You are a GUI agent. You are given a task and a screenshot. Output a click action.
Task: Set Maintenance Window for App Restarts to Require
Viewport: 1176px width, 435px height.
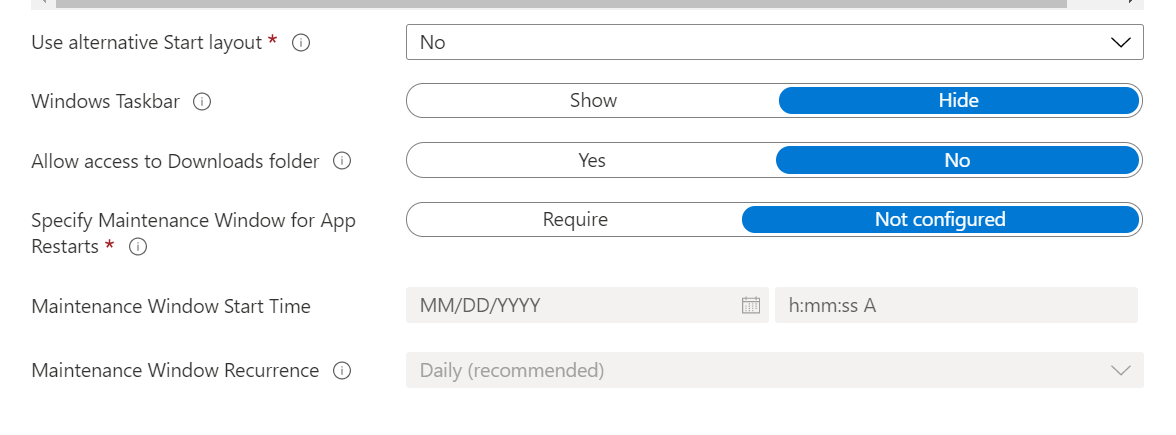click(x=575, y=220)
